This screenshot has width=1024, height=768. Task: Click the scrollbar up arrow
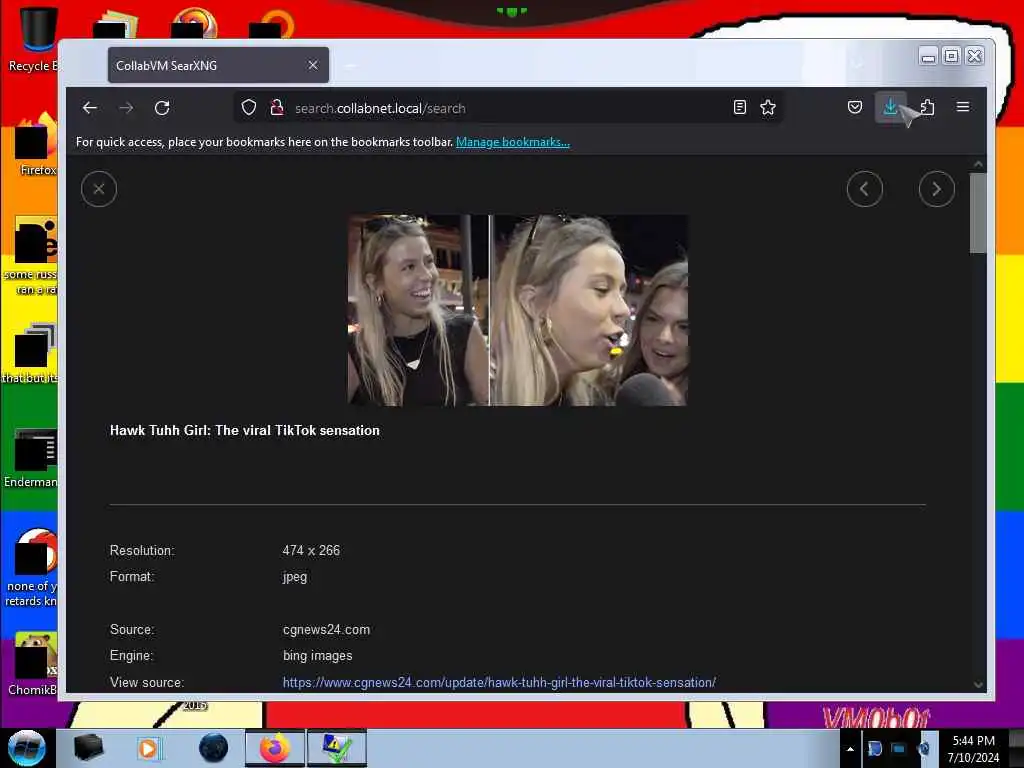pyautogui.click(x=978, y=165)
